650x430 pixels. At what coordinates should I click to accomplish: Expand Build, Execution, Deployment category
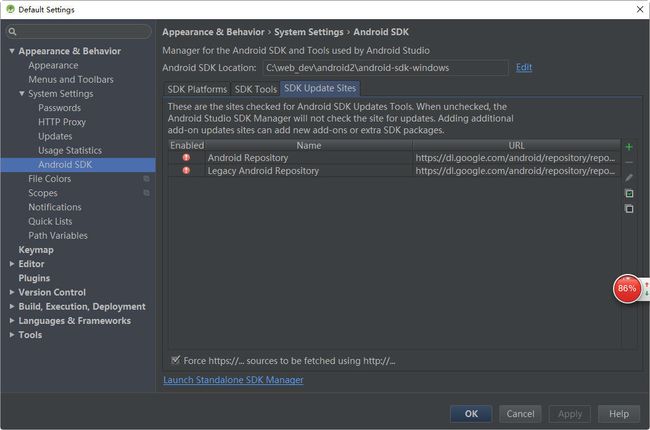[12, 306]
